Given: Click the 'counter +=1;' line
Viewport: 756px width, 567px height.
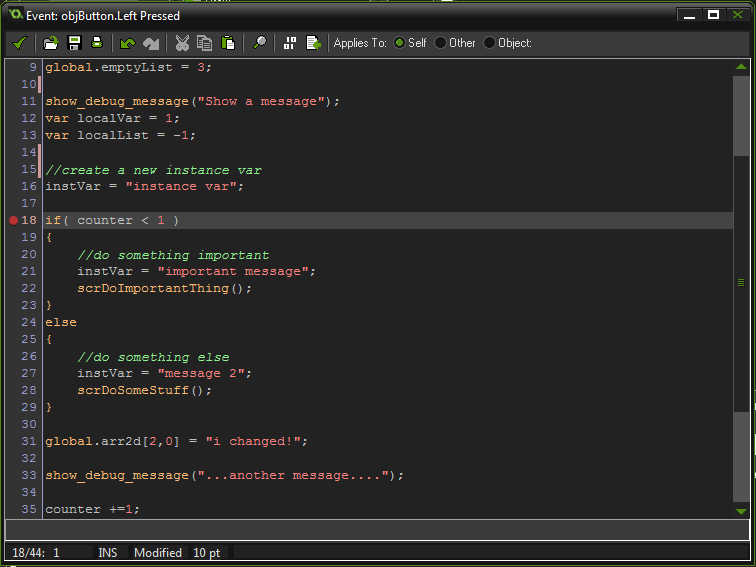Looking at the screenshot, I should tap(93, 509).
